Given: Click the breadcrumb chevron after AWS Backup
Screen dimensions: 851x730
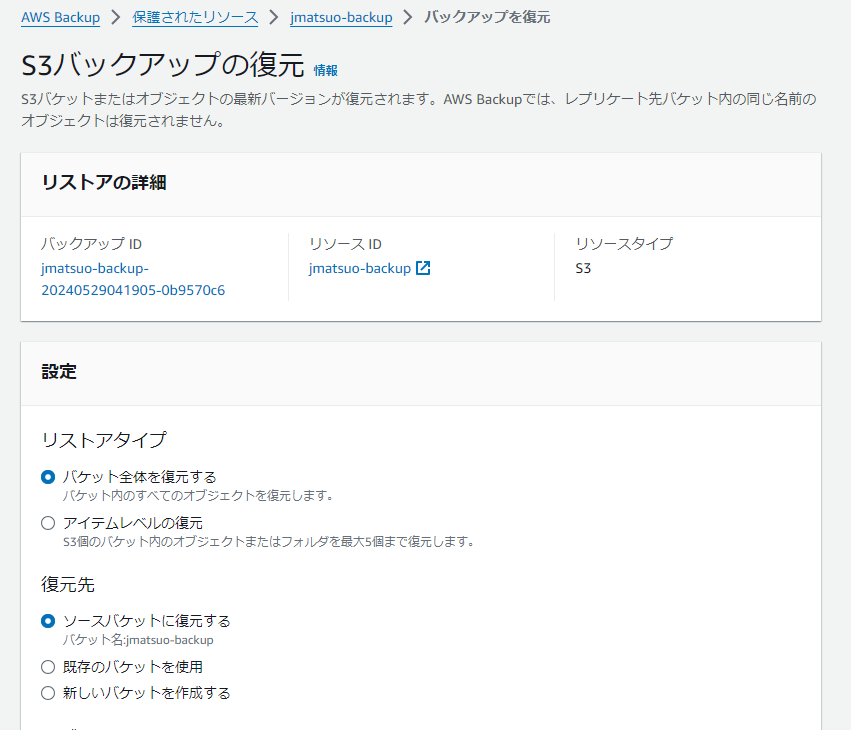Looking at the screenshot, I should coord(116,17).
